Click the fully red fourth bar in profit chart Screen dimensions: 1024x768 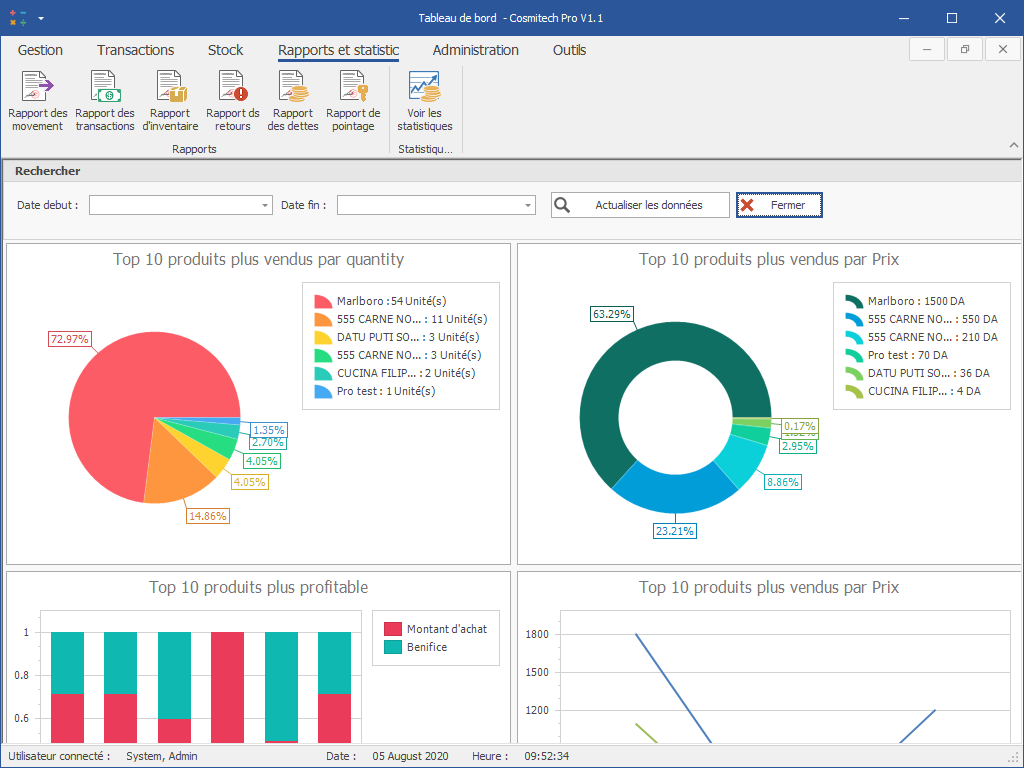coord(227,687)
